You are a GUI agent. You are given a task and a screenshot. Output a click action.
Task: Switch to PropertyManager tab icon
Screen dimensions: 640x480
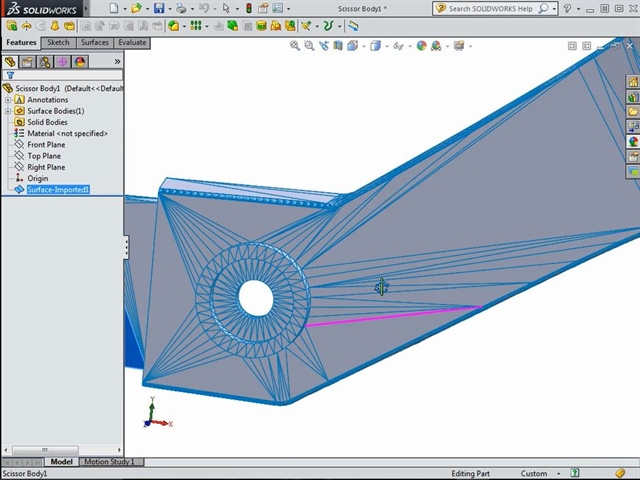(x=27, y=62)
